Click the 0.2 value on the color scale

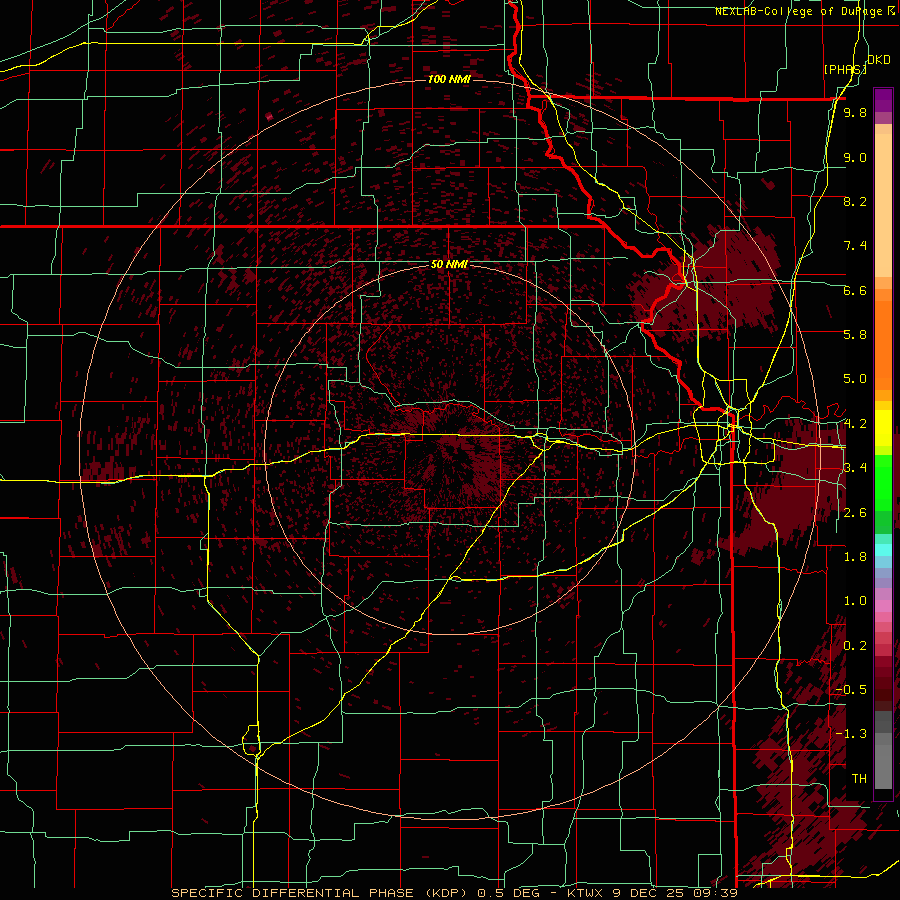(x=855, y=646)
